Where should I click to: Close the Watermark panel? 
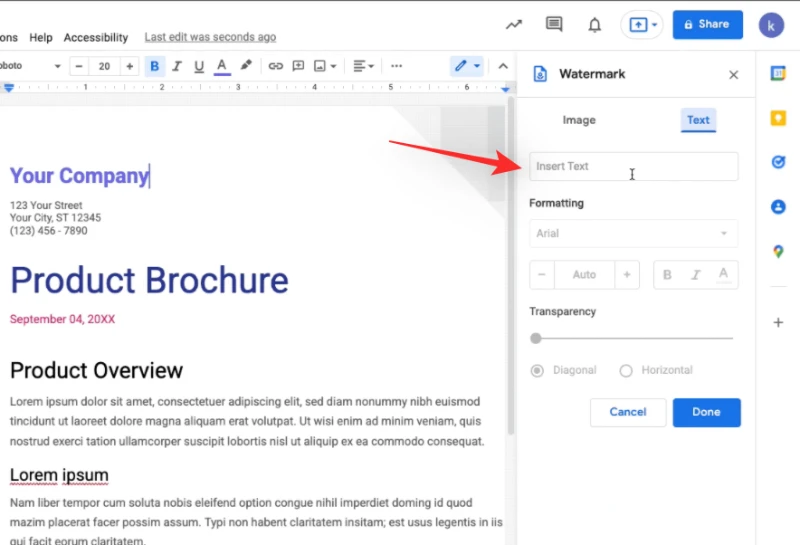click(x=734, y=75)
